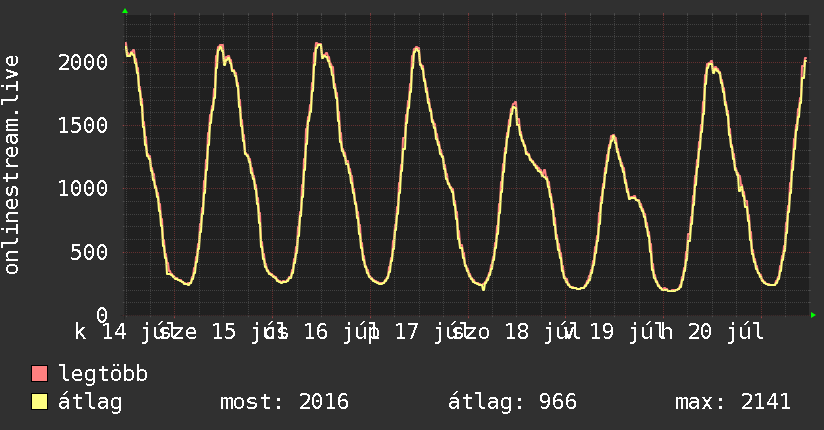Click the 'k 14 júl' date label
The image size is (824, 430).
[120, 332]
